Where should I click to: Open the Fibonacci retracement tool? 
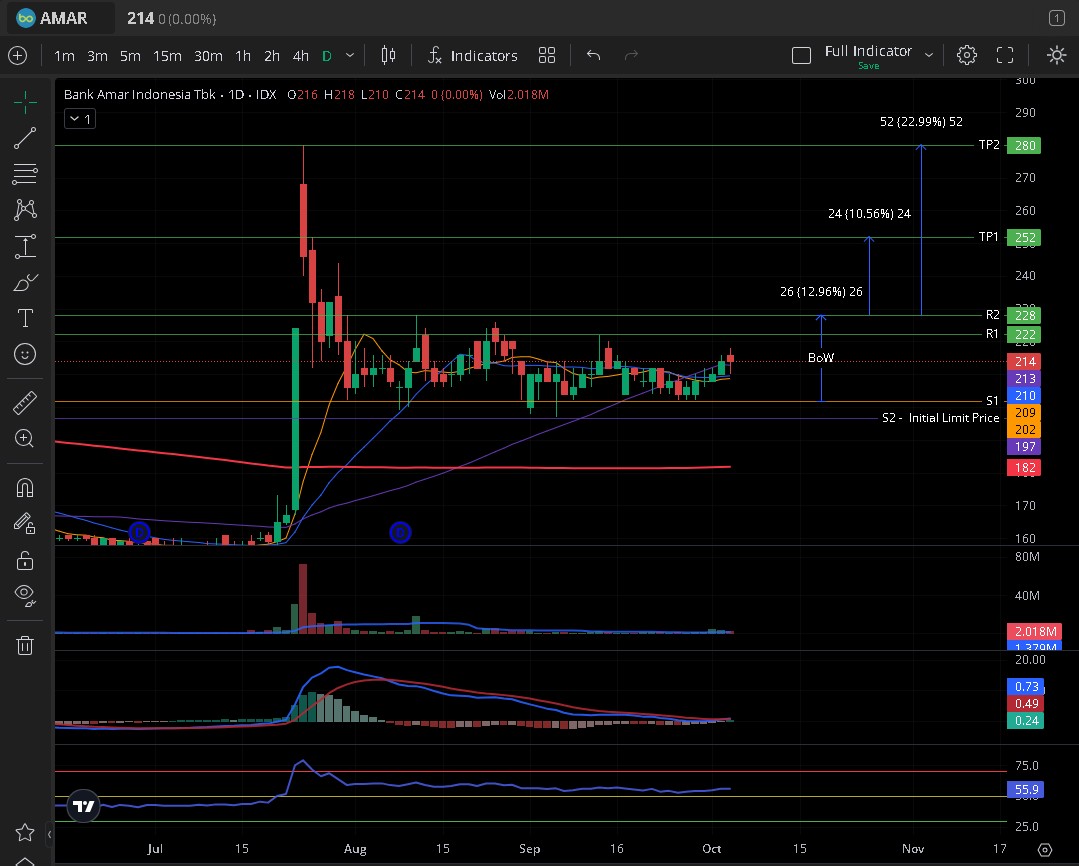click(26, 174)
